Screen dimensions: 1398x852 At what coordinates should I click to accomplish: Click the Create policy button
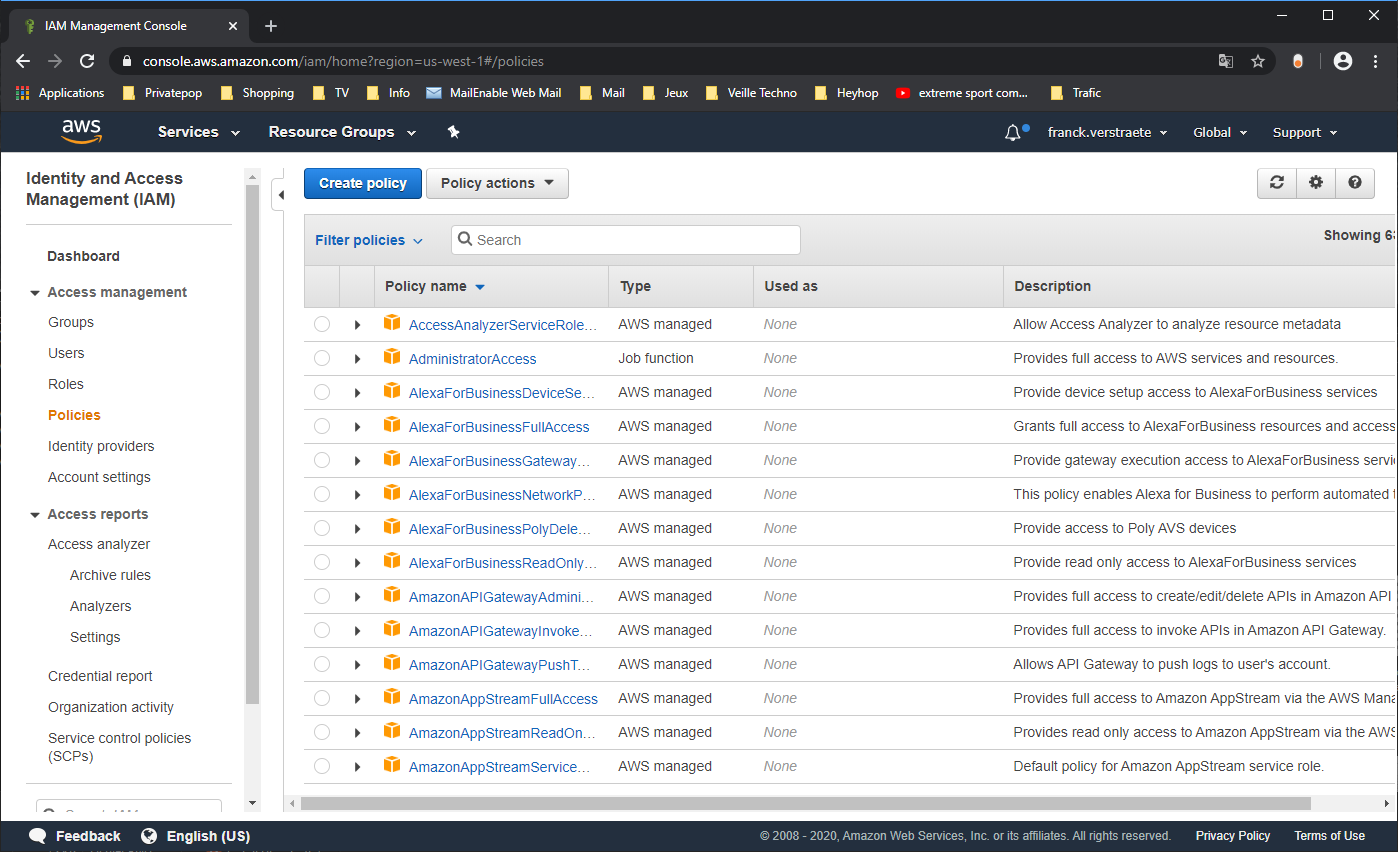click(363, 183)
